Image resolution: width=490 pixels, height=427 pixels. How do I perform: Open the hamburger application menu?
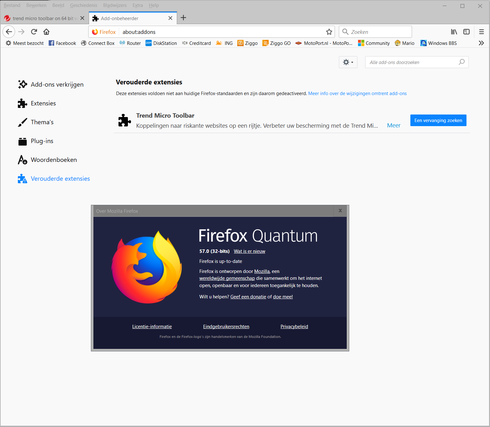(x=481, y=32)
